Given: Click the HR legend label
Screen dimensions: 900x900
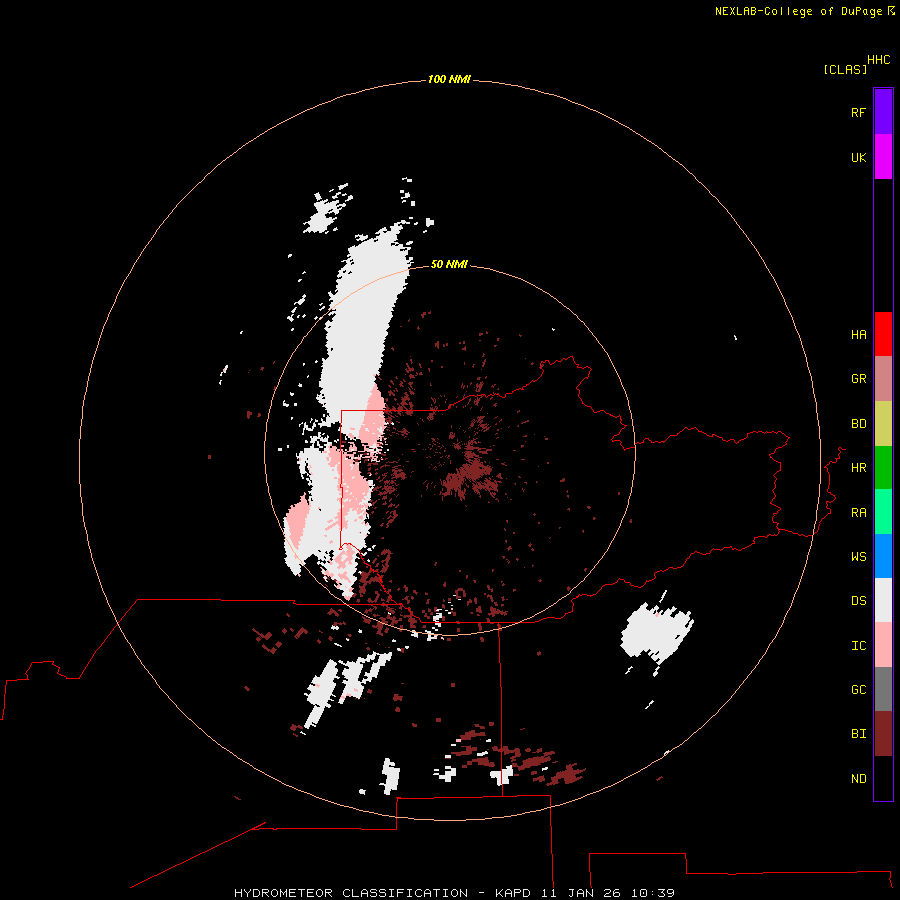Looking at the screenshot, I should click(x=858, y=468).
